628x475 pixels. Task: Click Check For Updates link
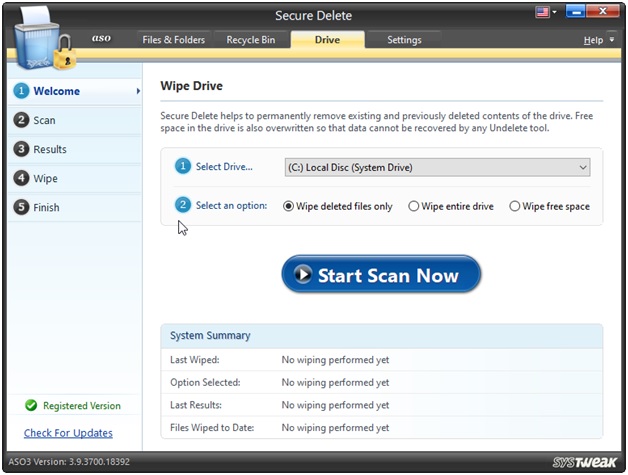tap(68, 433)
